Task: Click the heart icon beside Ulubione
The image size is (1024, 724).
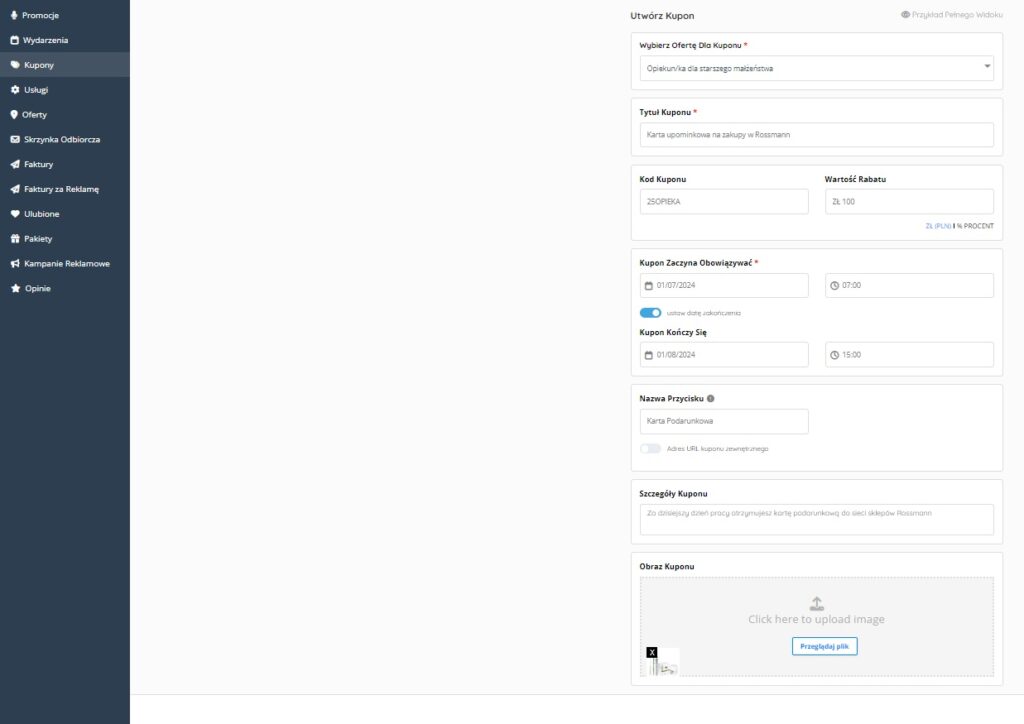Action: [x=14, y=214]
